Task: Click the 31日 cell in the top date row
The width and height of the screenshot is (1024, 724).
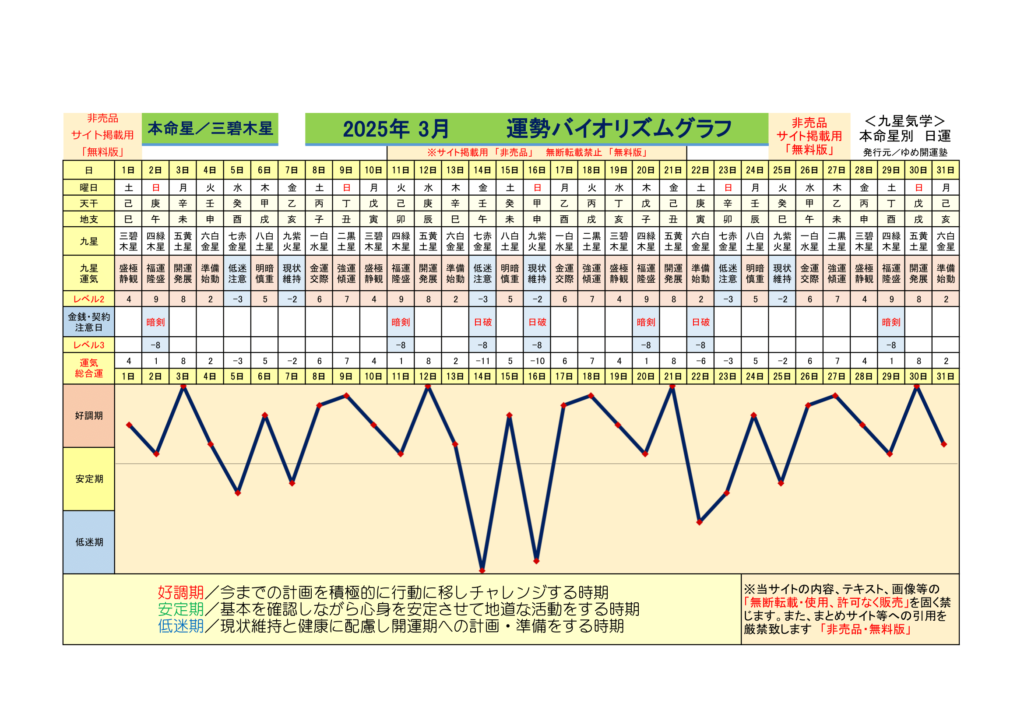Action: (x=946, y=170)
